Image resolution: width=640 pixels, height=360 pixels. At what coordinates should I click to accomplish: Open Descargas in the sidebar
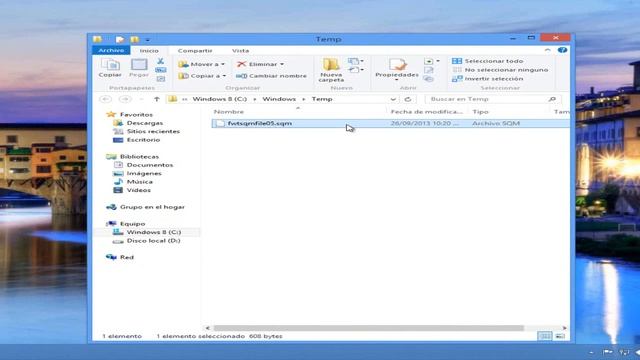144,123
